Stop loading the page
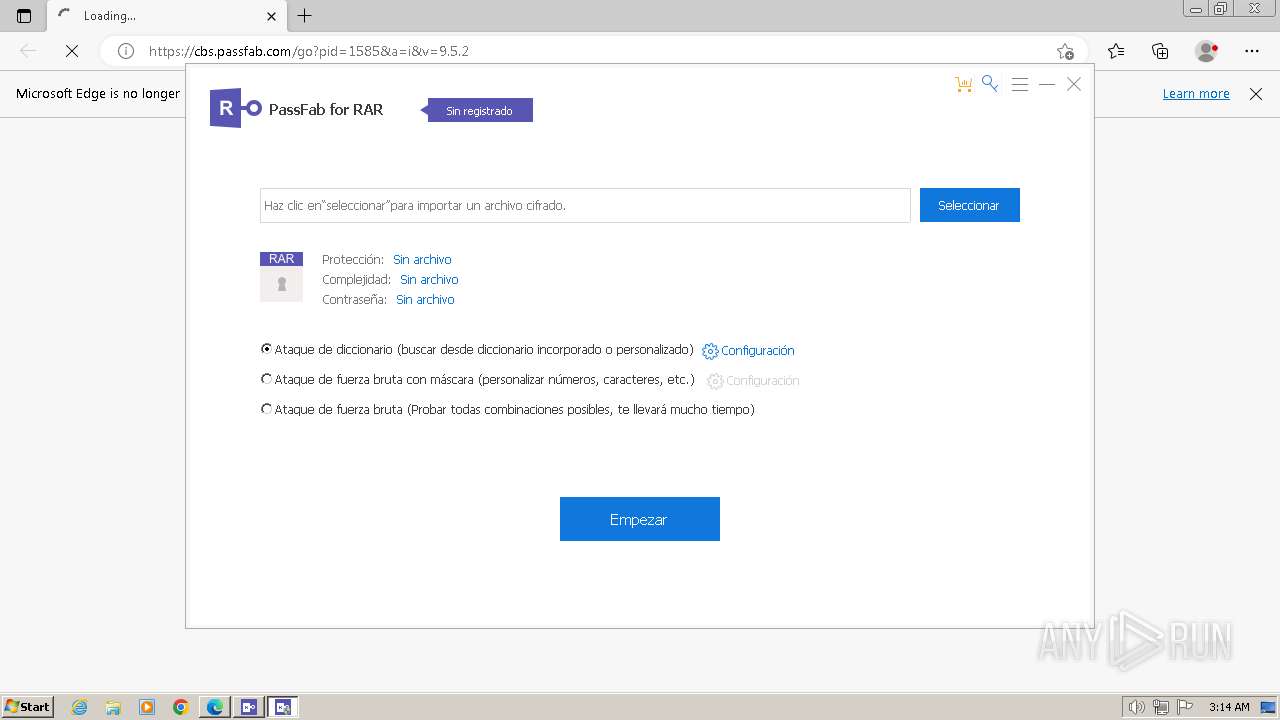 click(x=72, y=51)
